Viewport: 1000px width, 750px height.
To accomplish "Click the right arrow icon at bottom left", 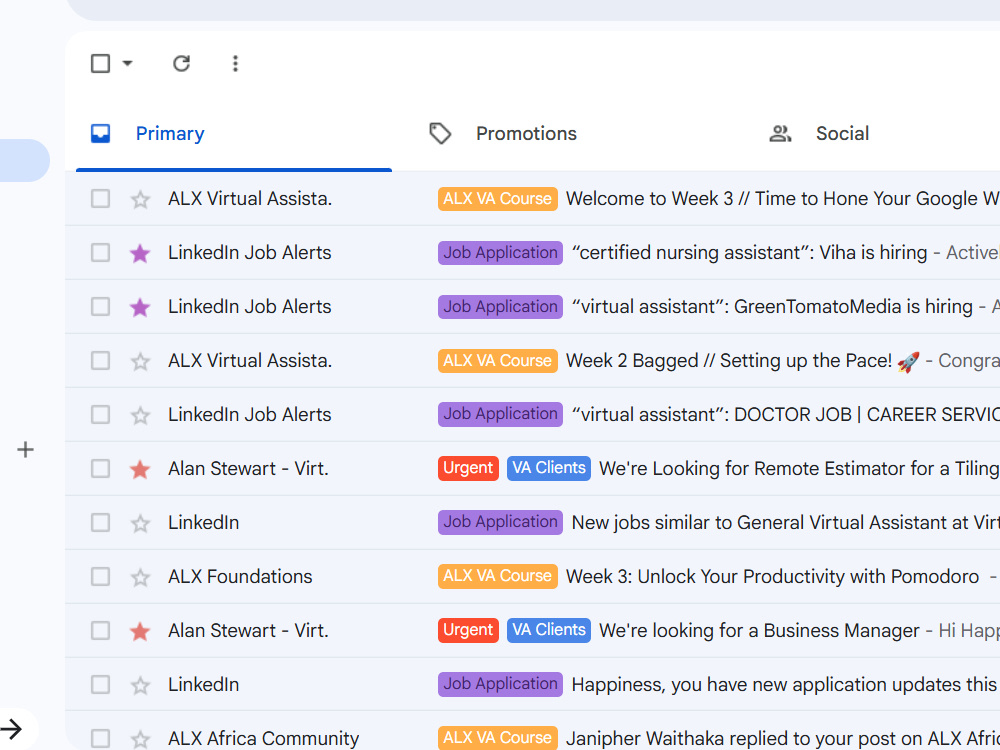I will coord(11,729).
